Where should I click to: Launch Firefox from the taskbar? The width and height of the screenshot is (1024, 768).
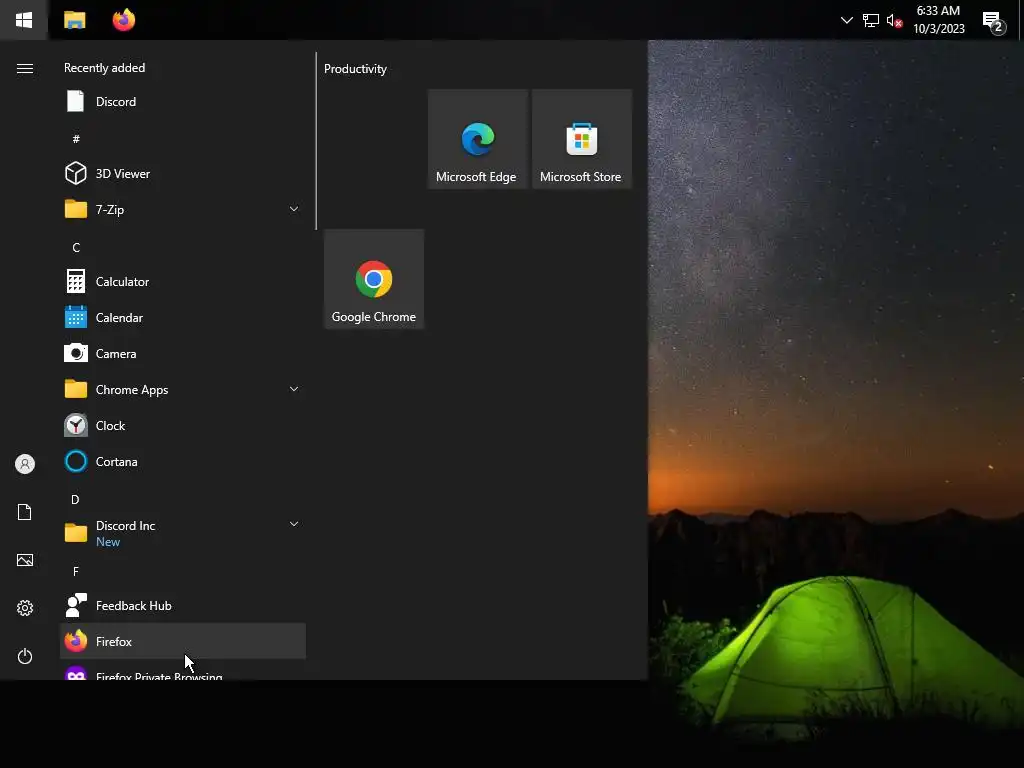(123, 20)
